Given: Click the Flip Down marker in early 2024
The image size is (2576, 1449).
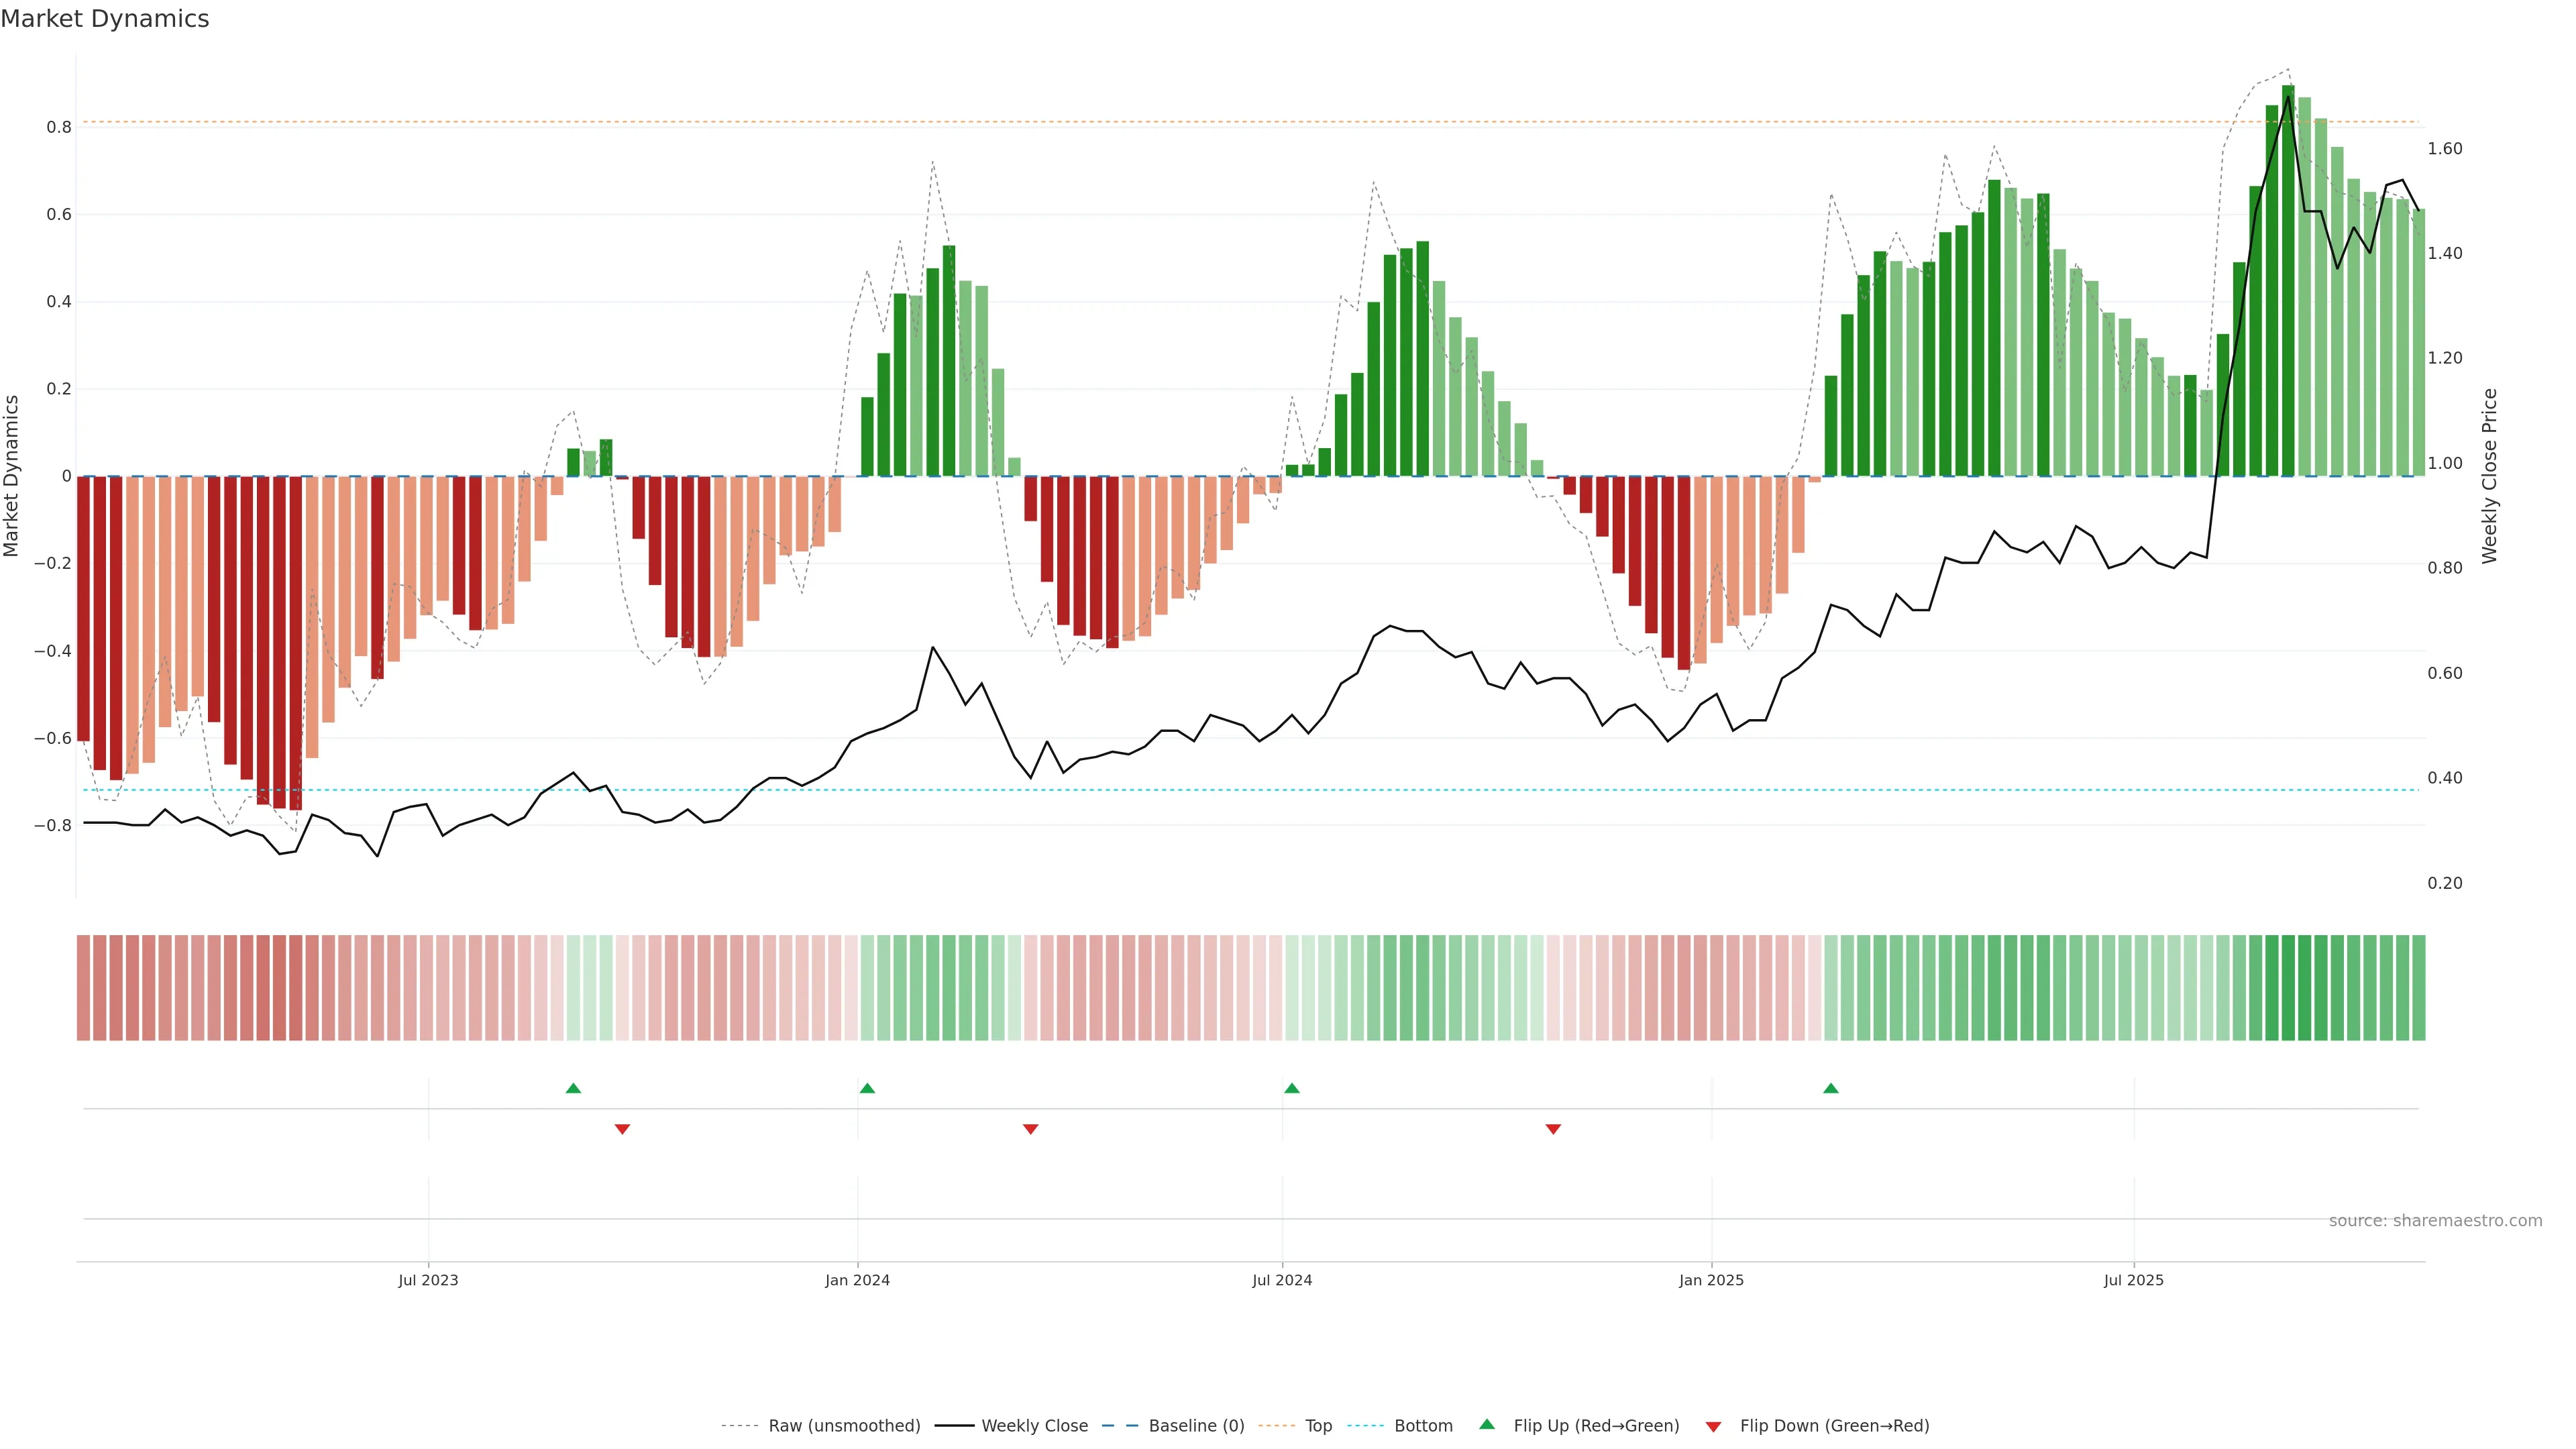Looking at the screenshot, I should point(1030,1129).
